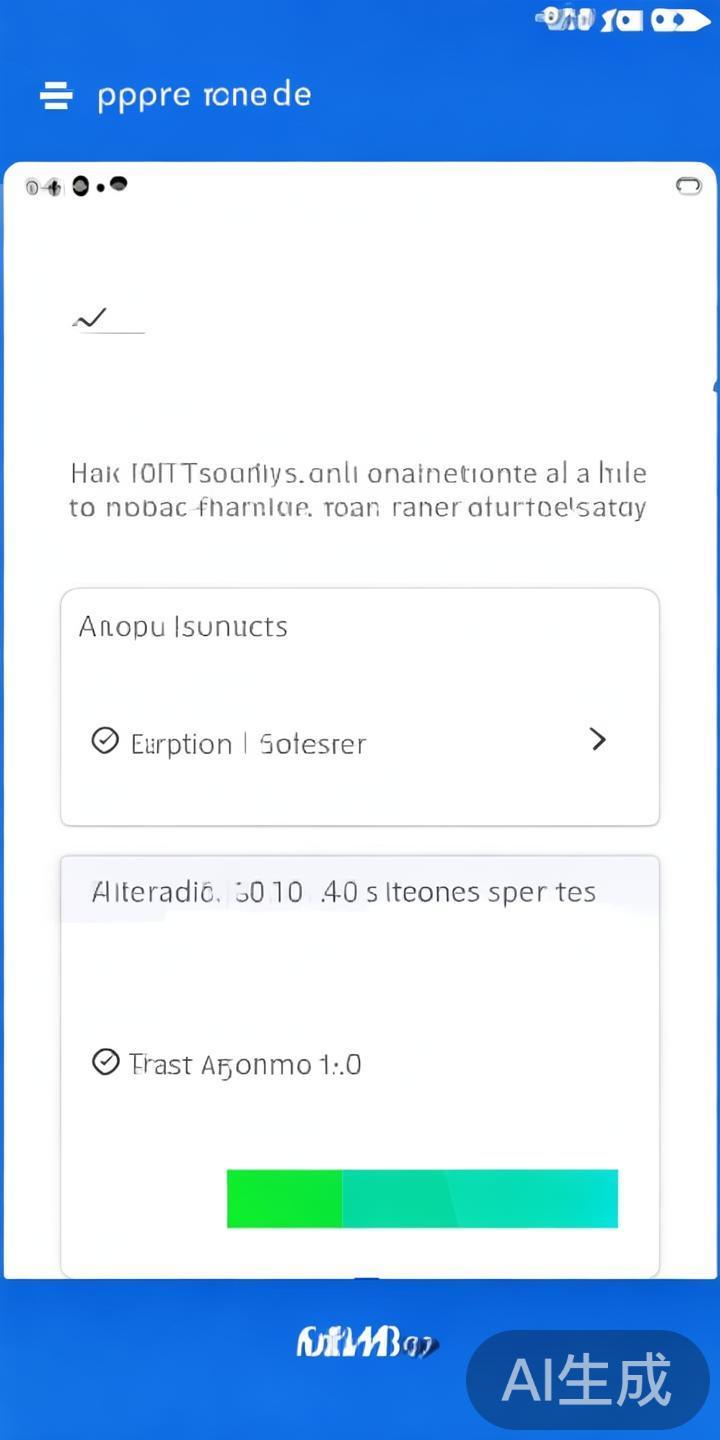Image resolution: width=720 pixels, height=1440 pixels.
Task: Click the small dot icons at card top-left
Action: point(77,186)
